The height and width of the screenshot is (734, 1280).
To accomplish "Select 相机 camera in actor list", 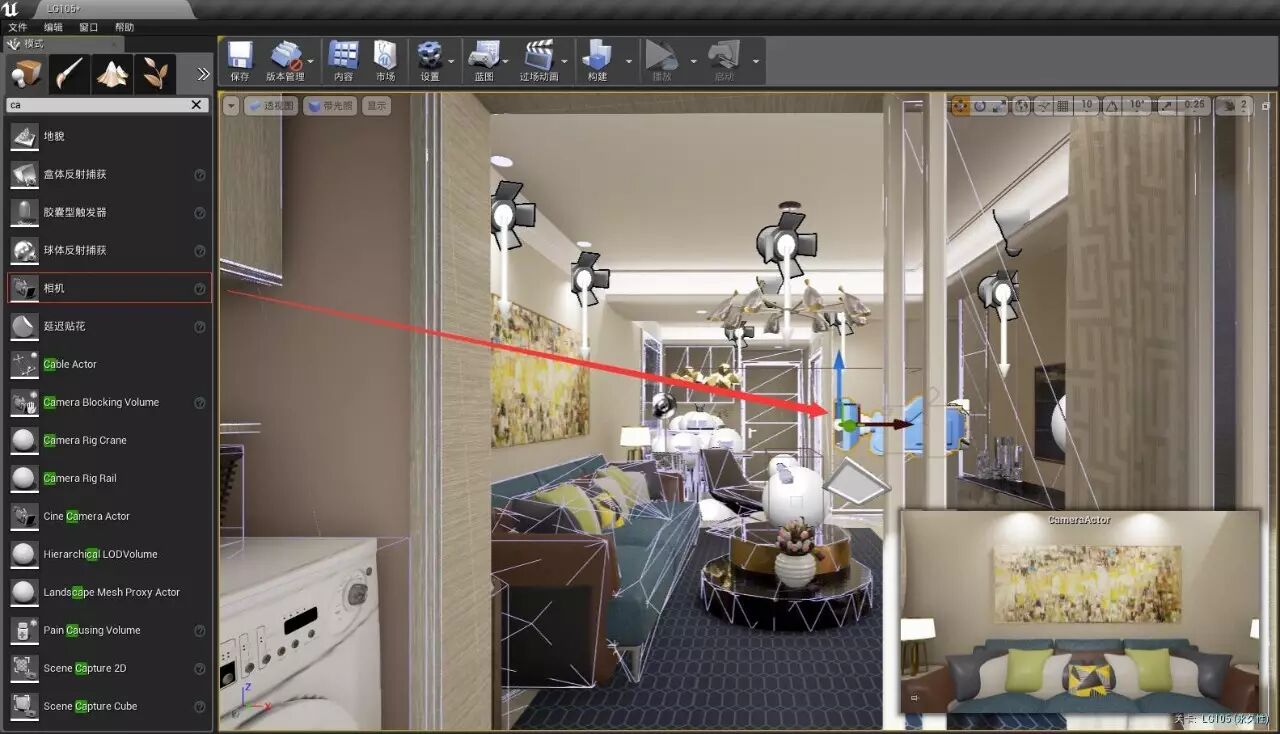I will (x=109, y=289).
